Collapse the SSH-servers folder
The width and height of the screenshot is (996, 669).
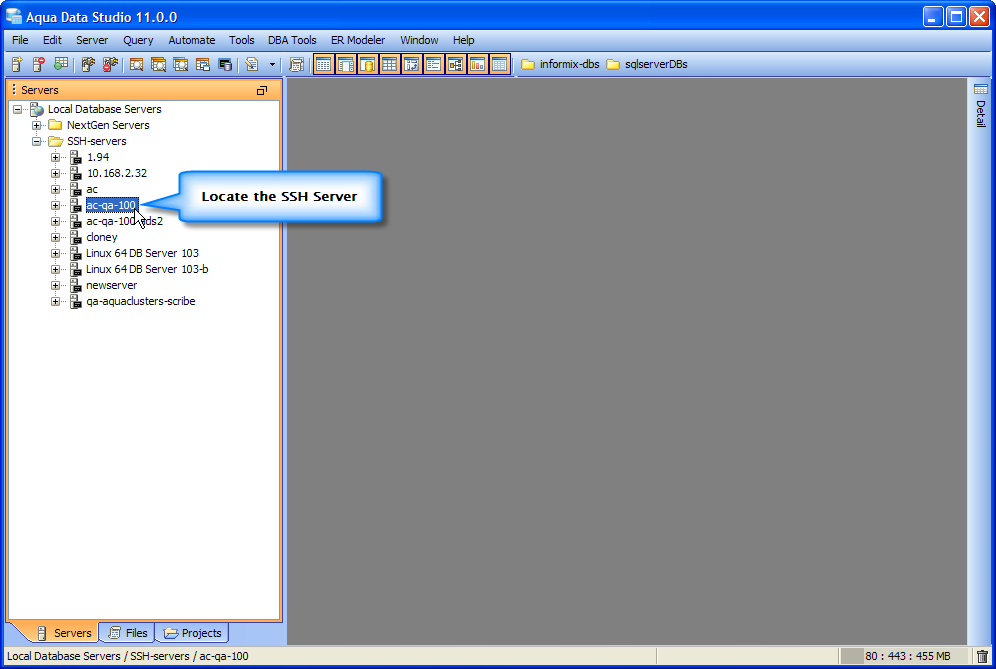click(x=37, y=141)
